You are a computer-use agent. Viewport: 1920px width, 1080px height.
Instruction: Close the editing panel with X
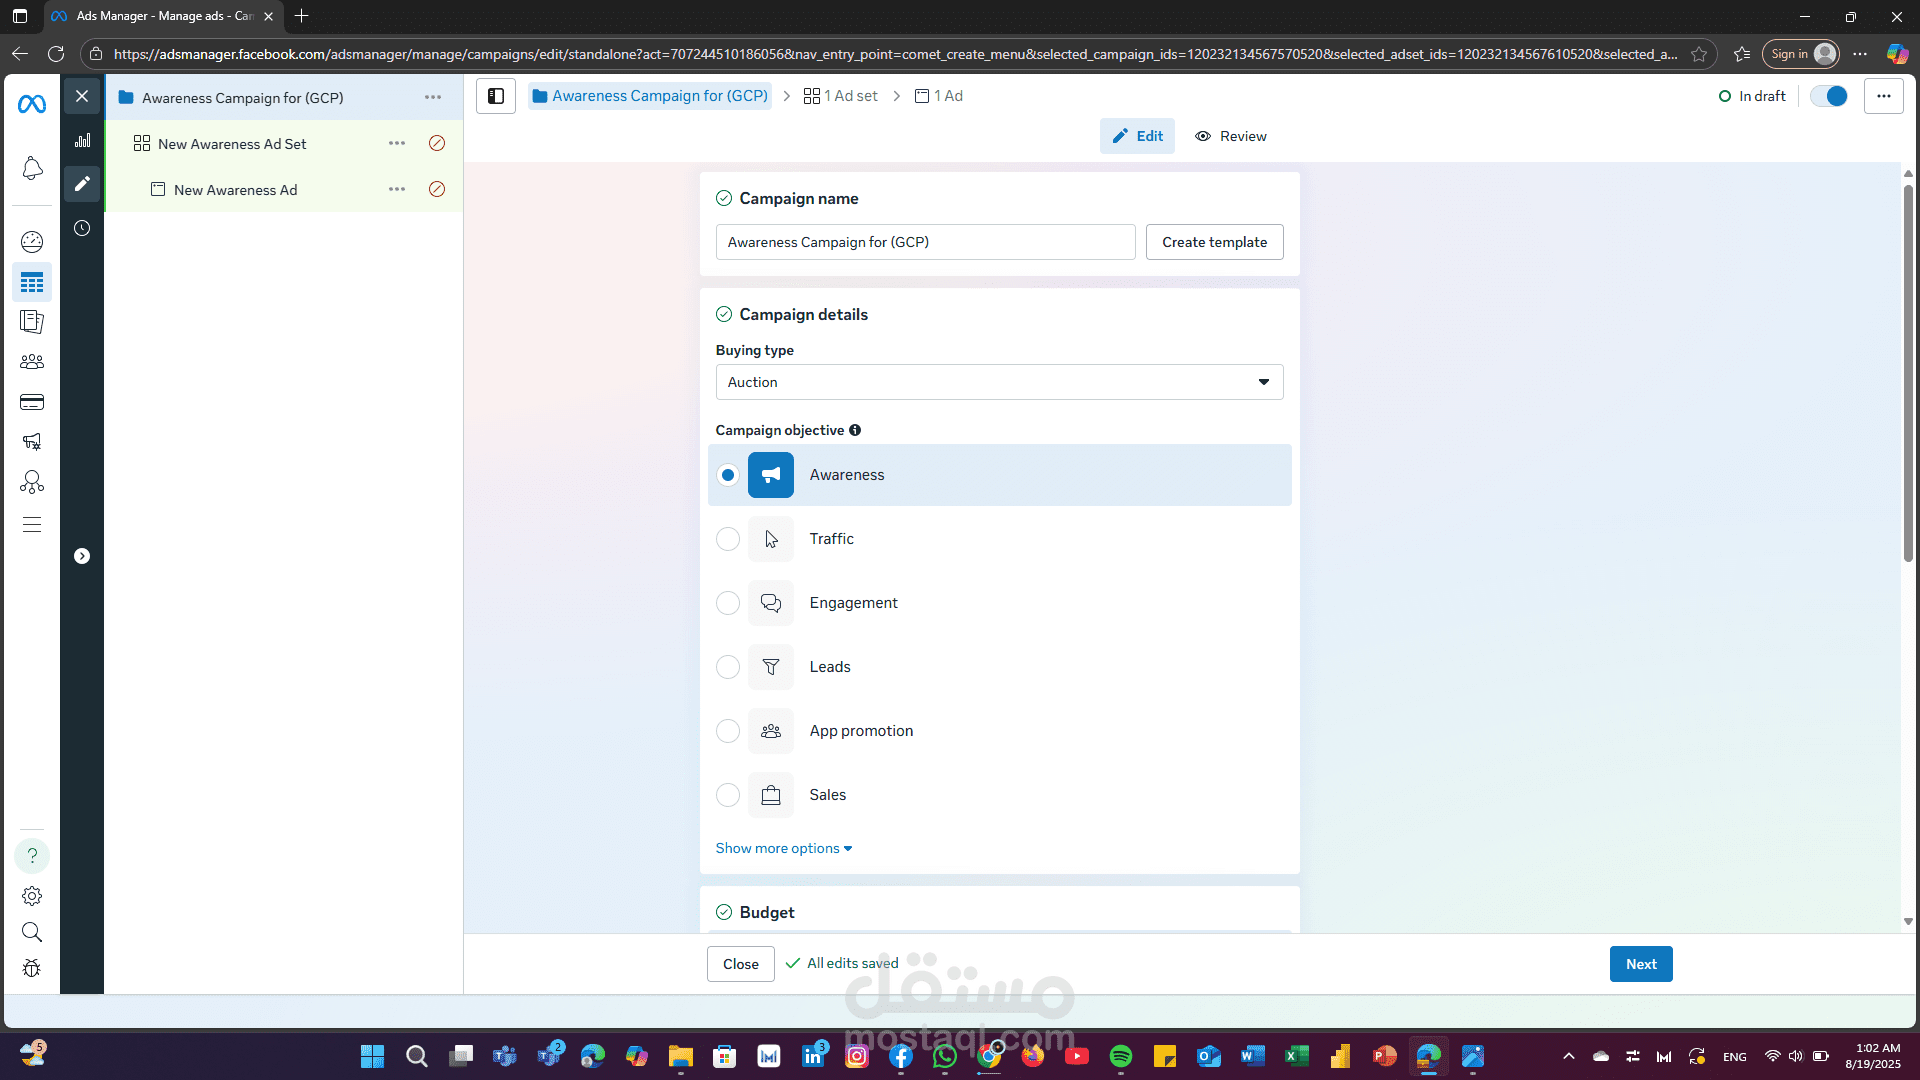pos(82,96)
